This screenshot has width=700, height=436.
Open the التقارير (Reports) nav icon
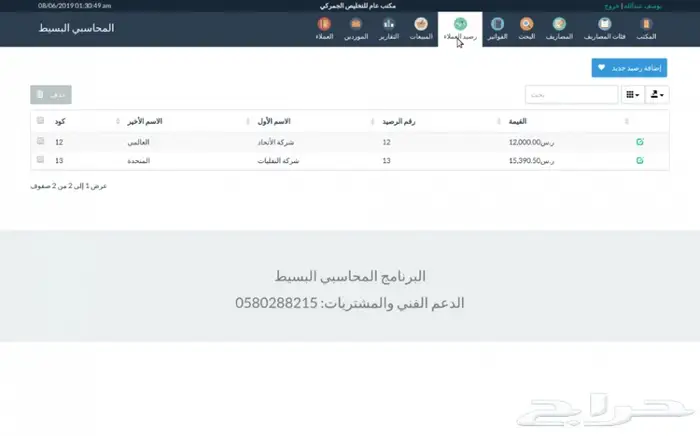pyautogui.click(x=389, y=29)
